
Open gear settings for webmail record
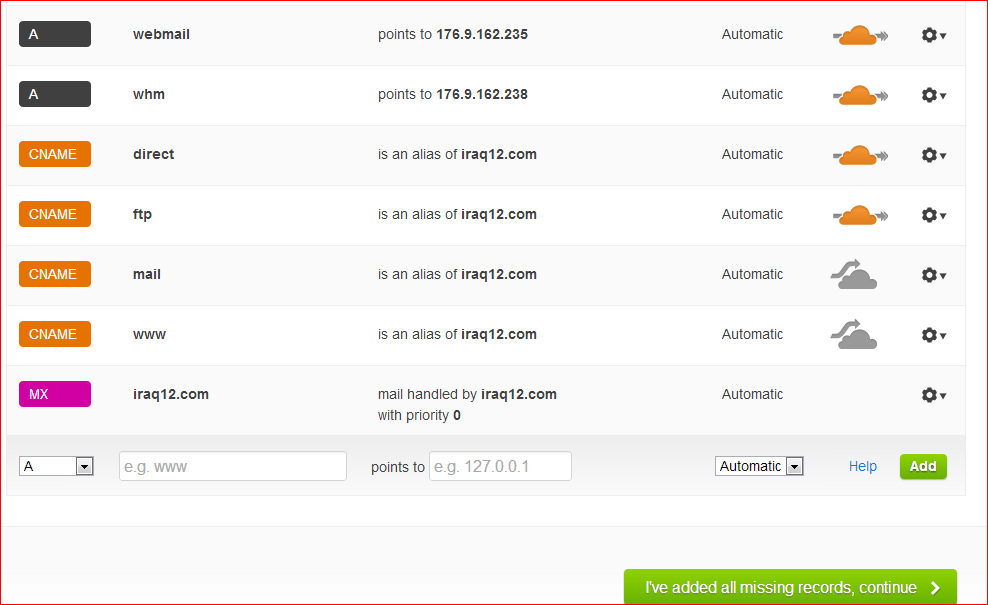click(933, 35)
